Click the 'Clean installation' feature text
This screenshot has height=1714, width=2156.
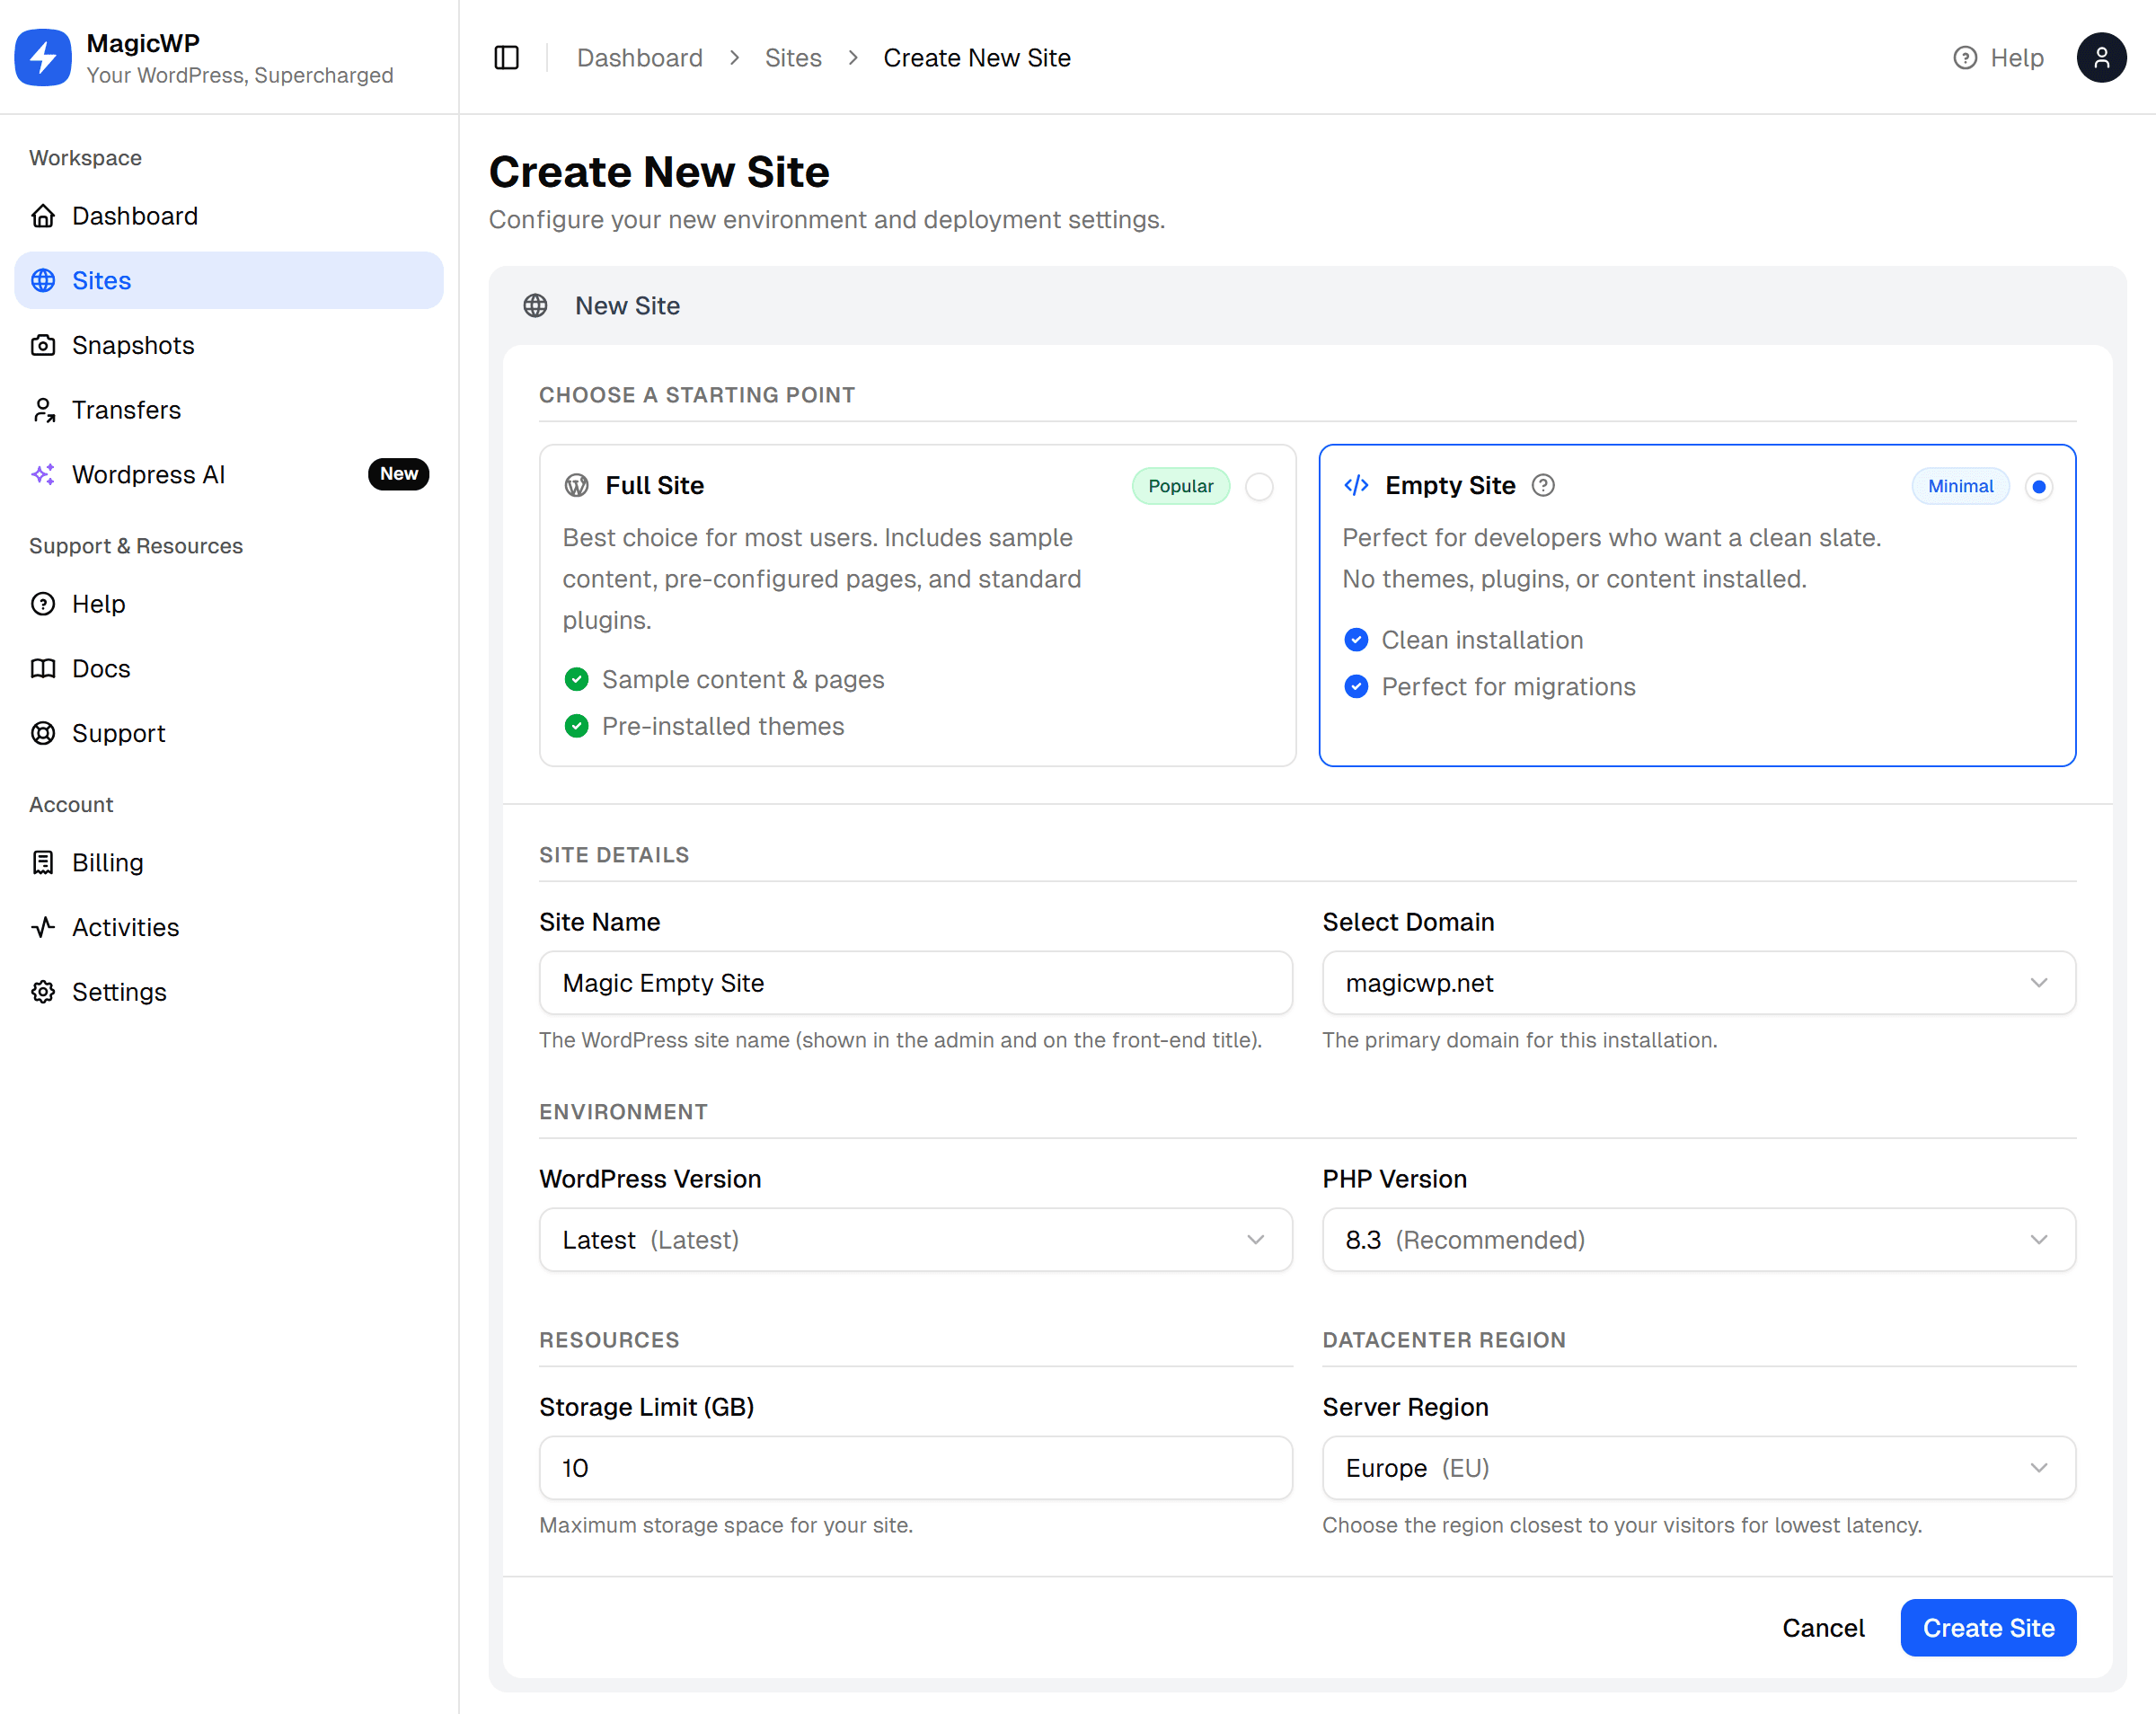pos(1482,640)
